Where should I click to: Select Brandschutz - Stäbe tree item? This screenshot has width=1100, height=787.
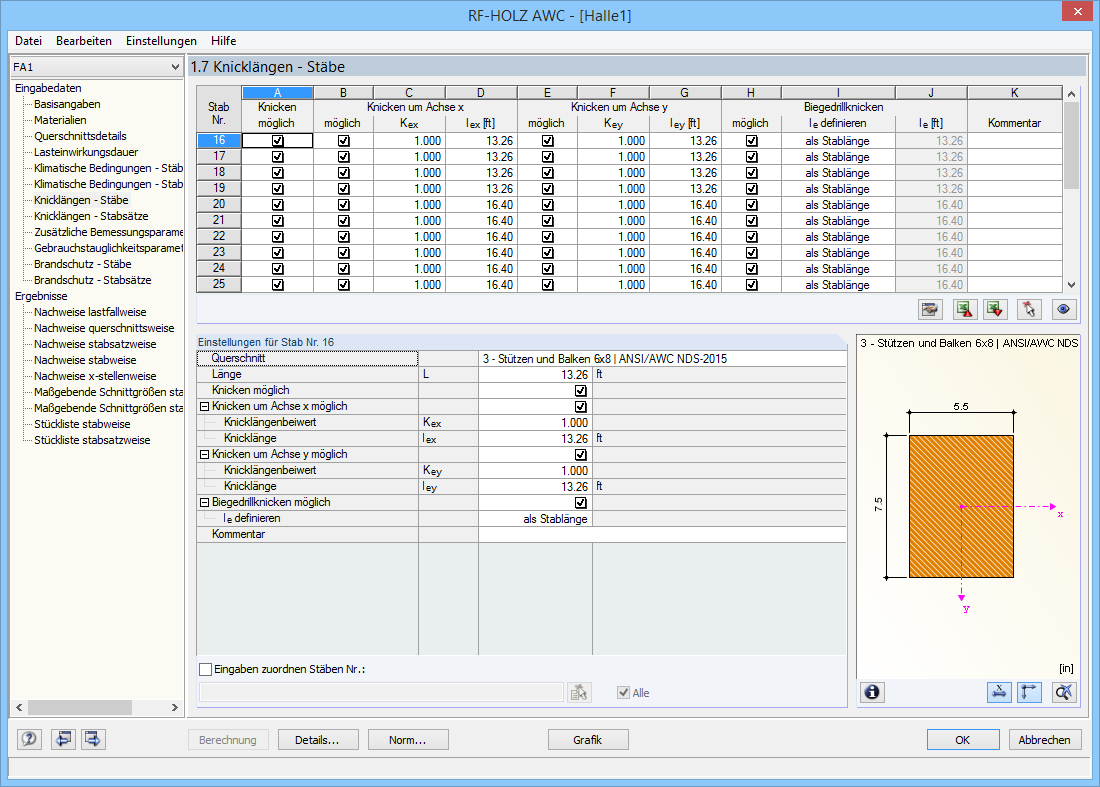point(83,264)
